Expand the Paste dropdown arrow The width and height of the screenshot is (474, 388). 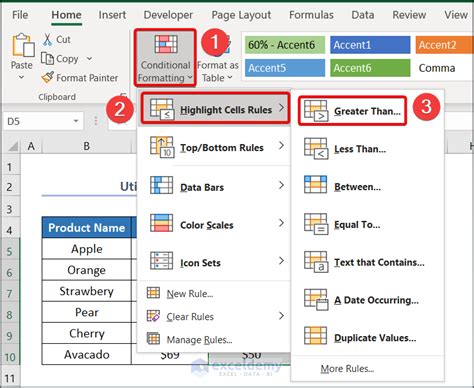[x=21, y=78]
